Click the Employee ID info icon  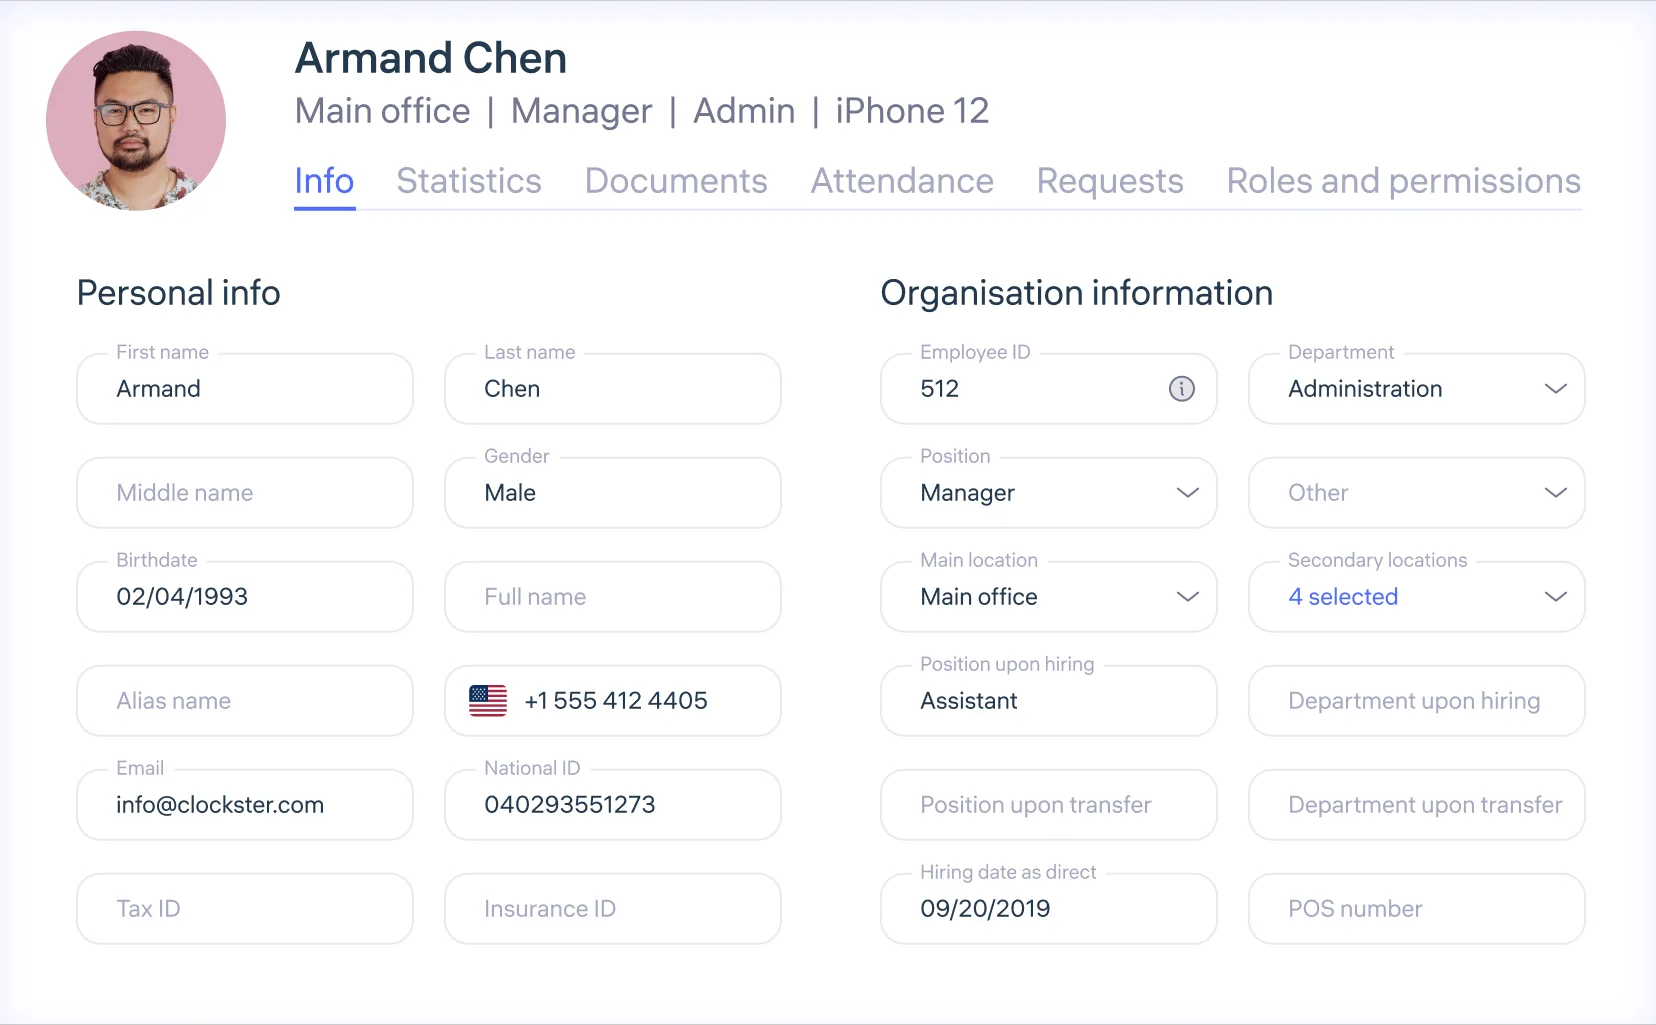[1181, 389]
